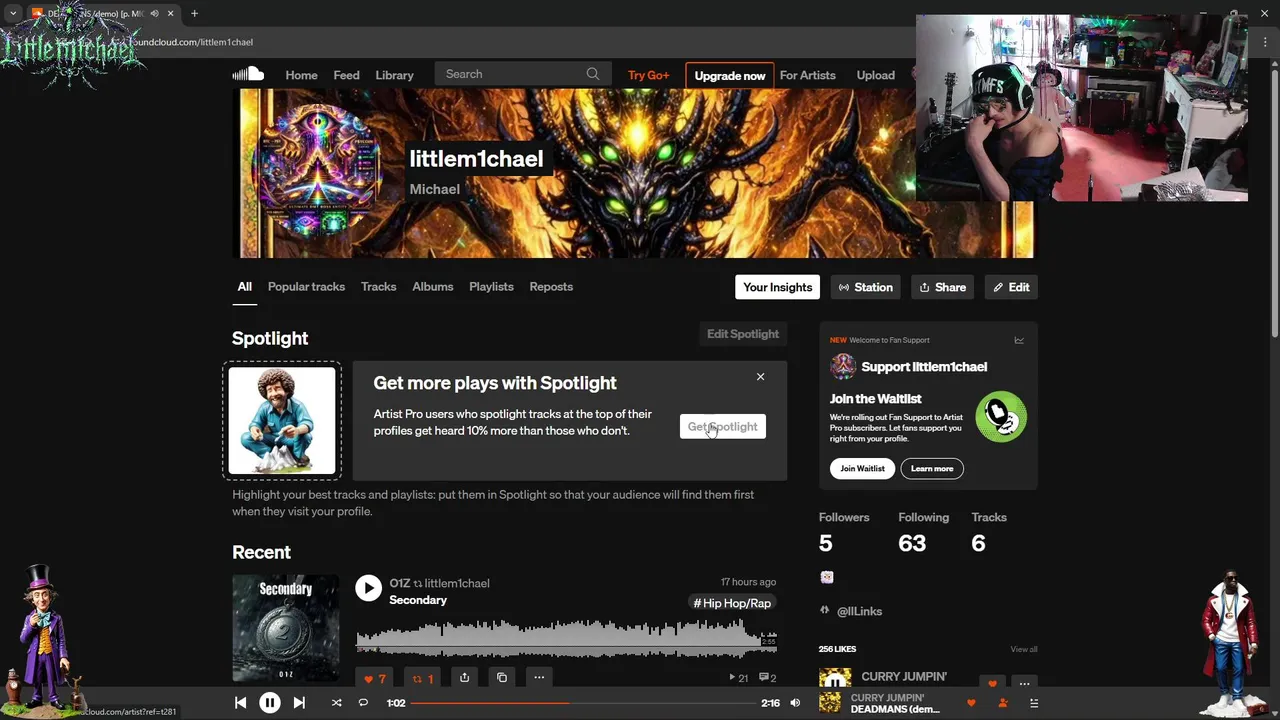This screenshot has height=720, width=1280.
Task: Open more options for Secondary track
Action: (539, 678)
